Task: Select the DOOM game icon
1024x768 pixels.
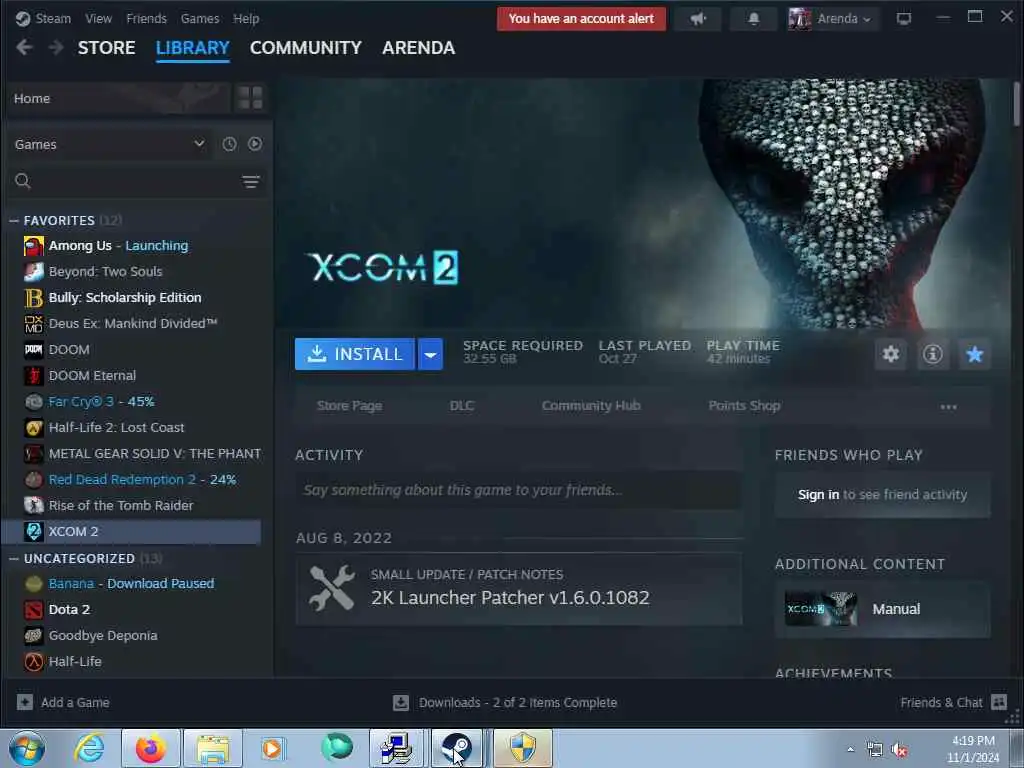Action: click(34, 350)
